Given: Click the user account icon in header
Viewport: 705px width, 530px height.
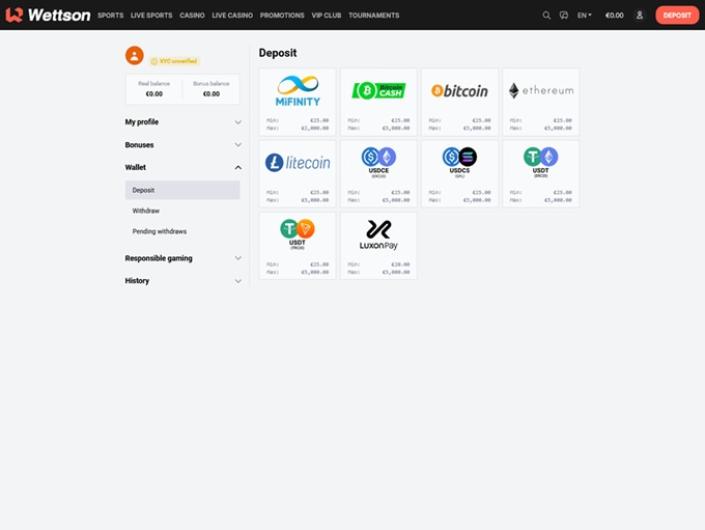Looking at the screenshot, I should (639, 15).
